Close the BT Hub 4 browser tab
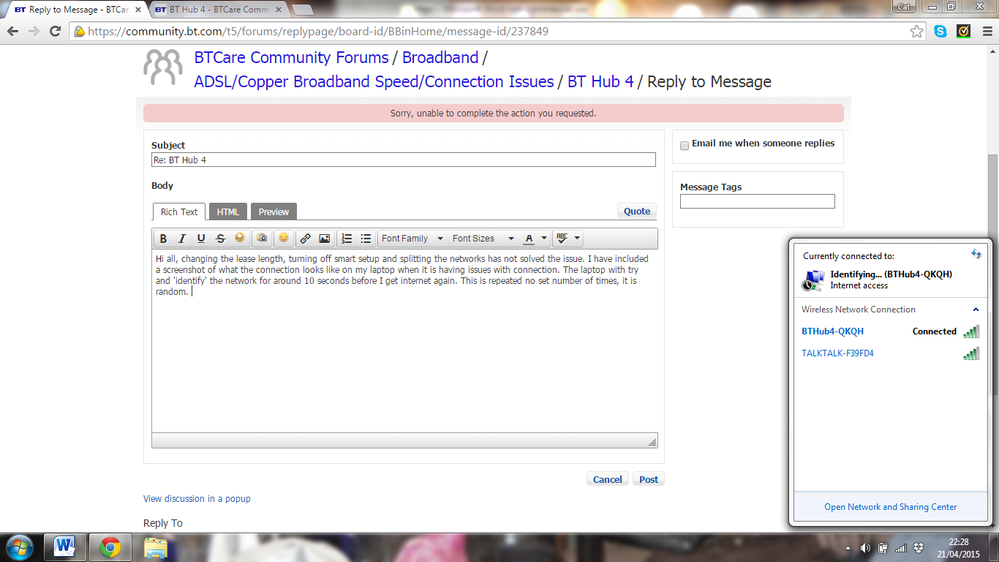 (278, 10)
